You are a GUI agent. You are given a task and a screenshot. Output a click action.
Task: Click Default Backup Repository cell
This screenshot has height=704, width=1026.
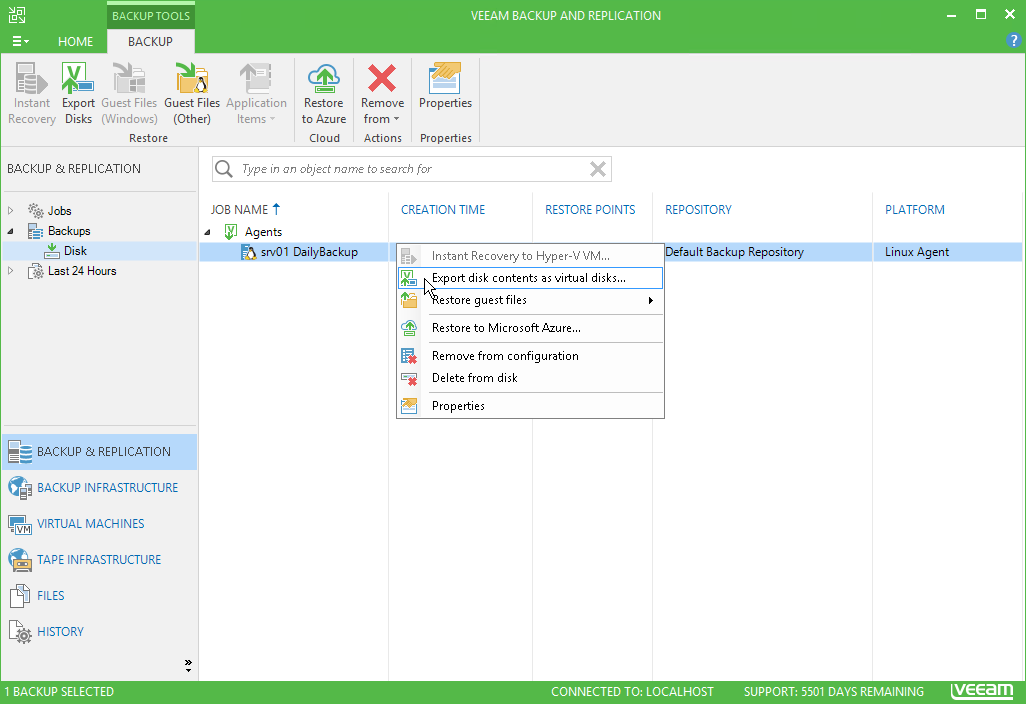pos(734,252)
